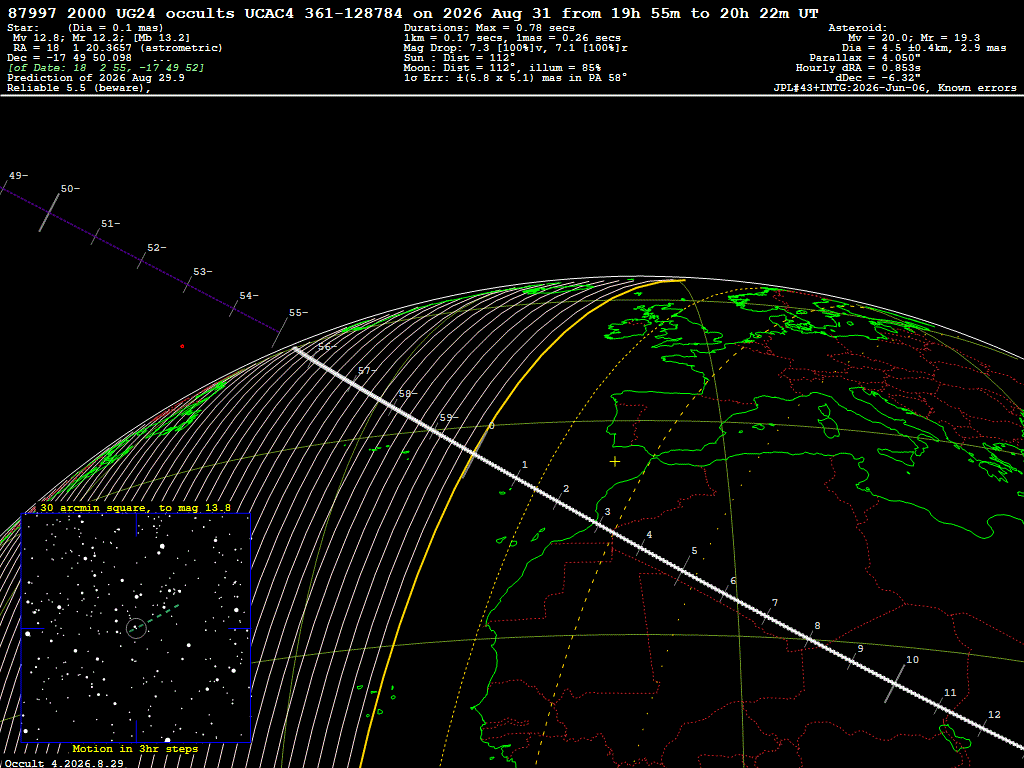The height and width of the screenshot is (768, 1024).
Task: Click the Mag Drop information line
Action: pyautogui.click(x=516, y=48)
